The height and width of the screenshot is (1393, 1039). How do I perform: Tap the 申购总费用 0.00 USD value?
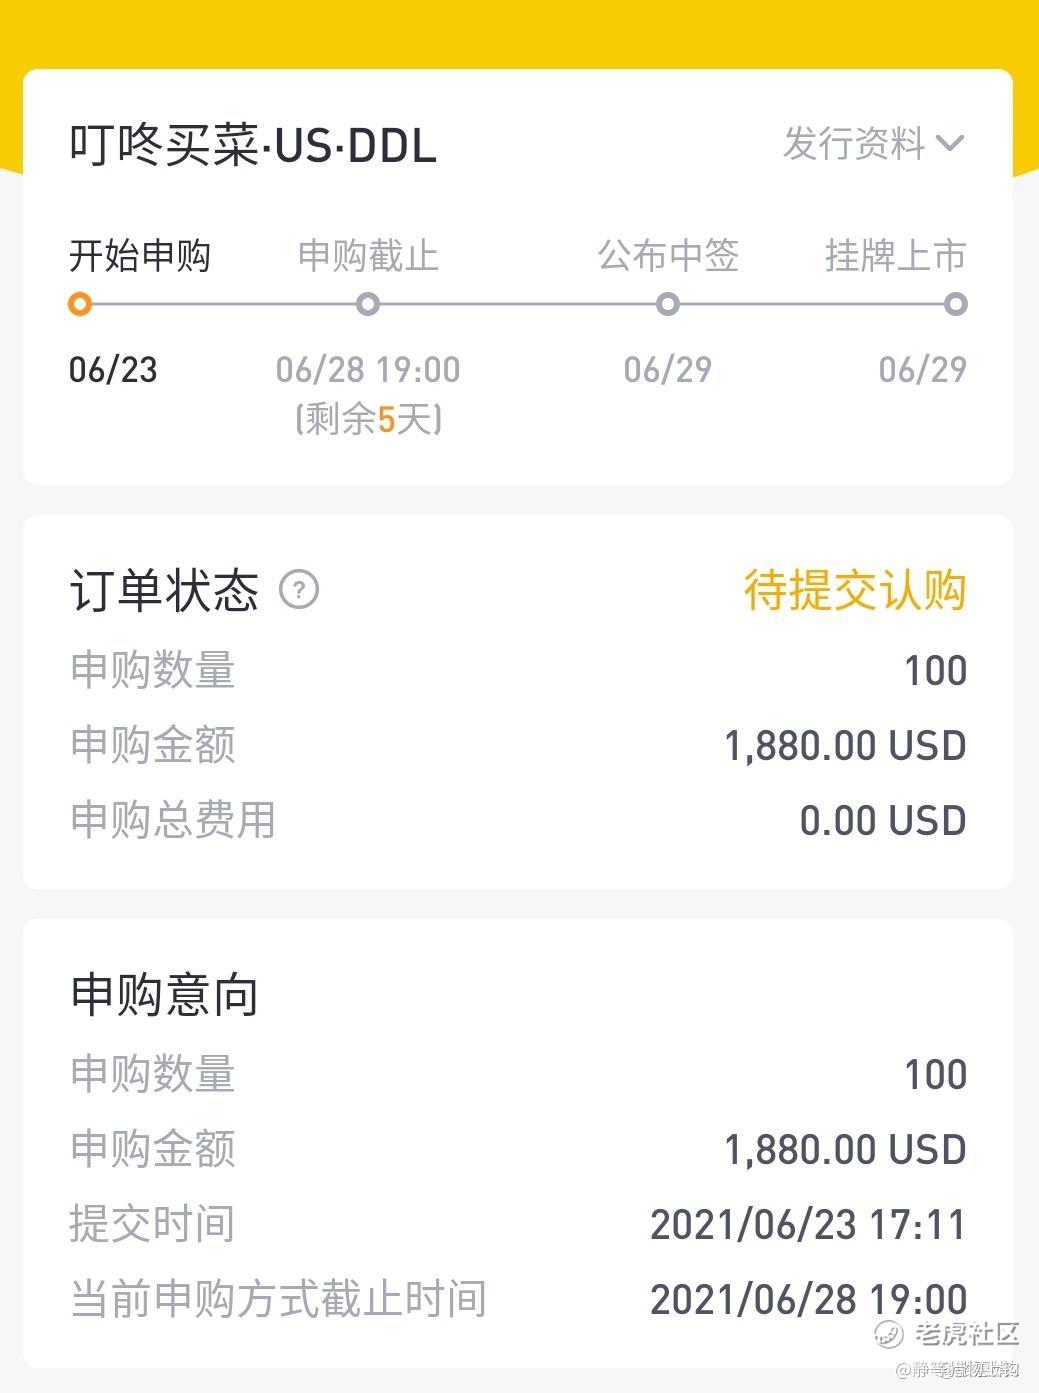point(883,821)
